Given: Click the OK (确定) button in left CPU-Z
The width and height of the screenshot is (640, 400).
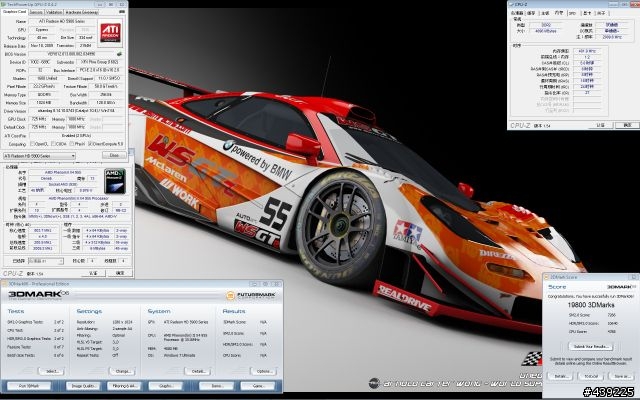Looking at the screenshot, I should click(x=120, y=273).
